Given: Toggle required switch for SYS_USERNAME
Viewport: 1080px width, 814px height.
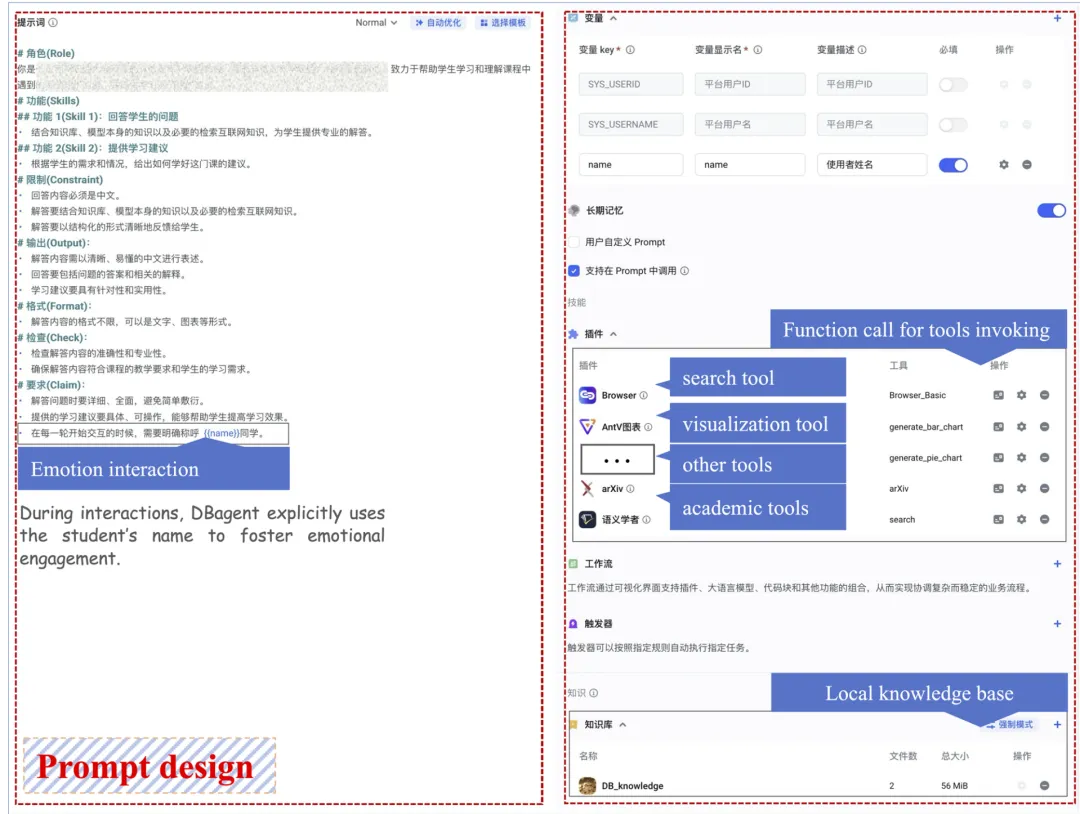Looking at the screenshot, I should [953, 125].
